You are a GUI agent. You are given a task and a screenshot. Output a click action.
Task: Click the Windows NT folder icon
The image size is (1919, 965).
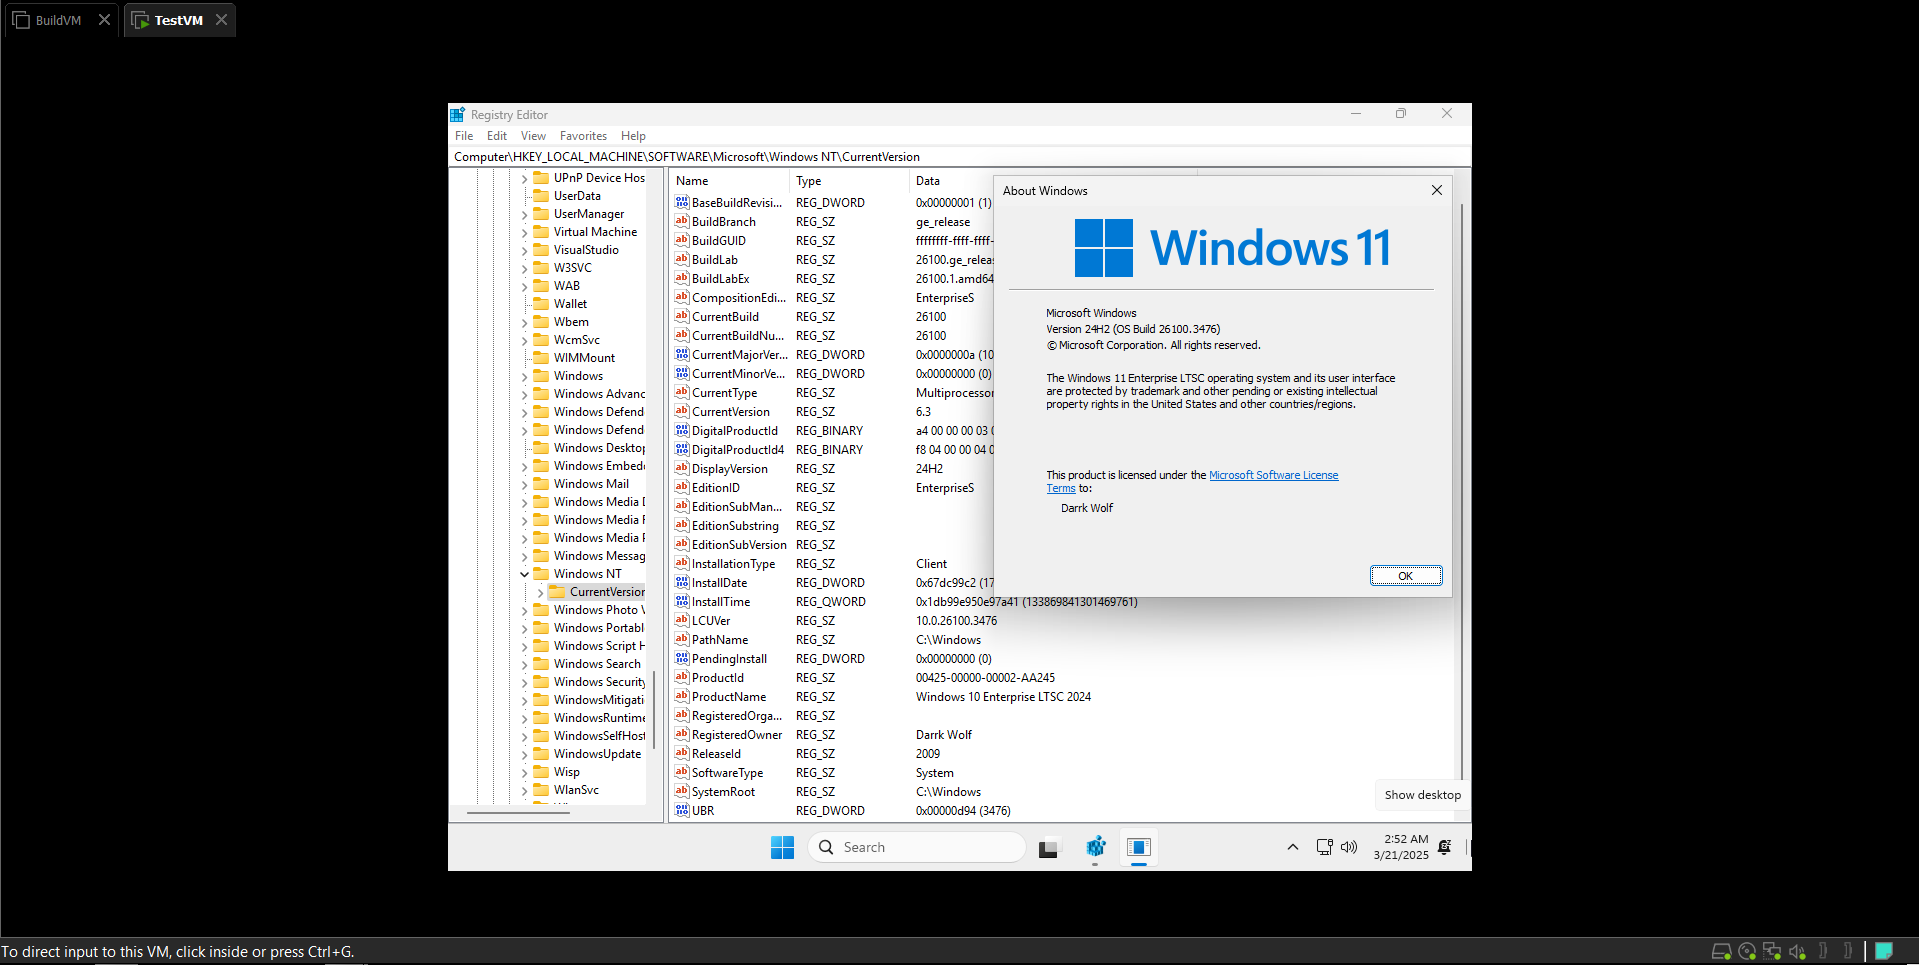click(542, 574)
